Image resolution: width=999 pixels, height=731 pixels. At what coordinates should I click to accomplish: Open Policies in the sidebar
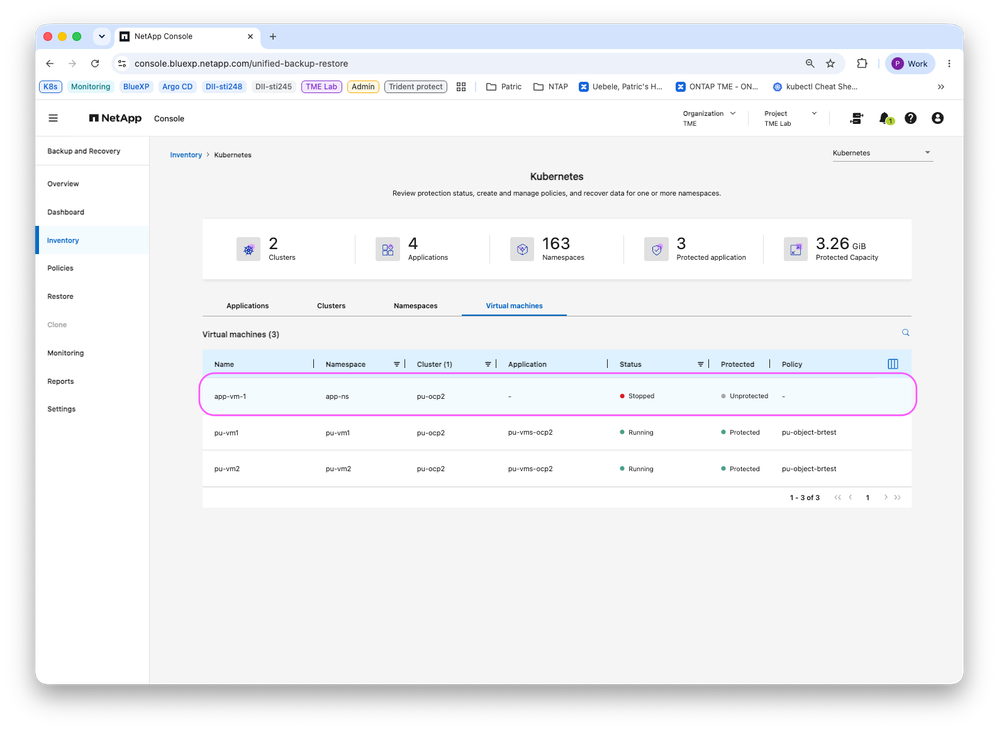pos(61,268)
